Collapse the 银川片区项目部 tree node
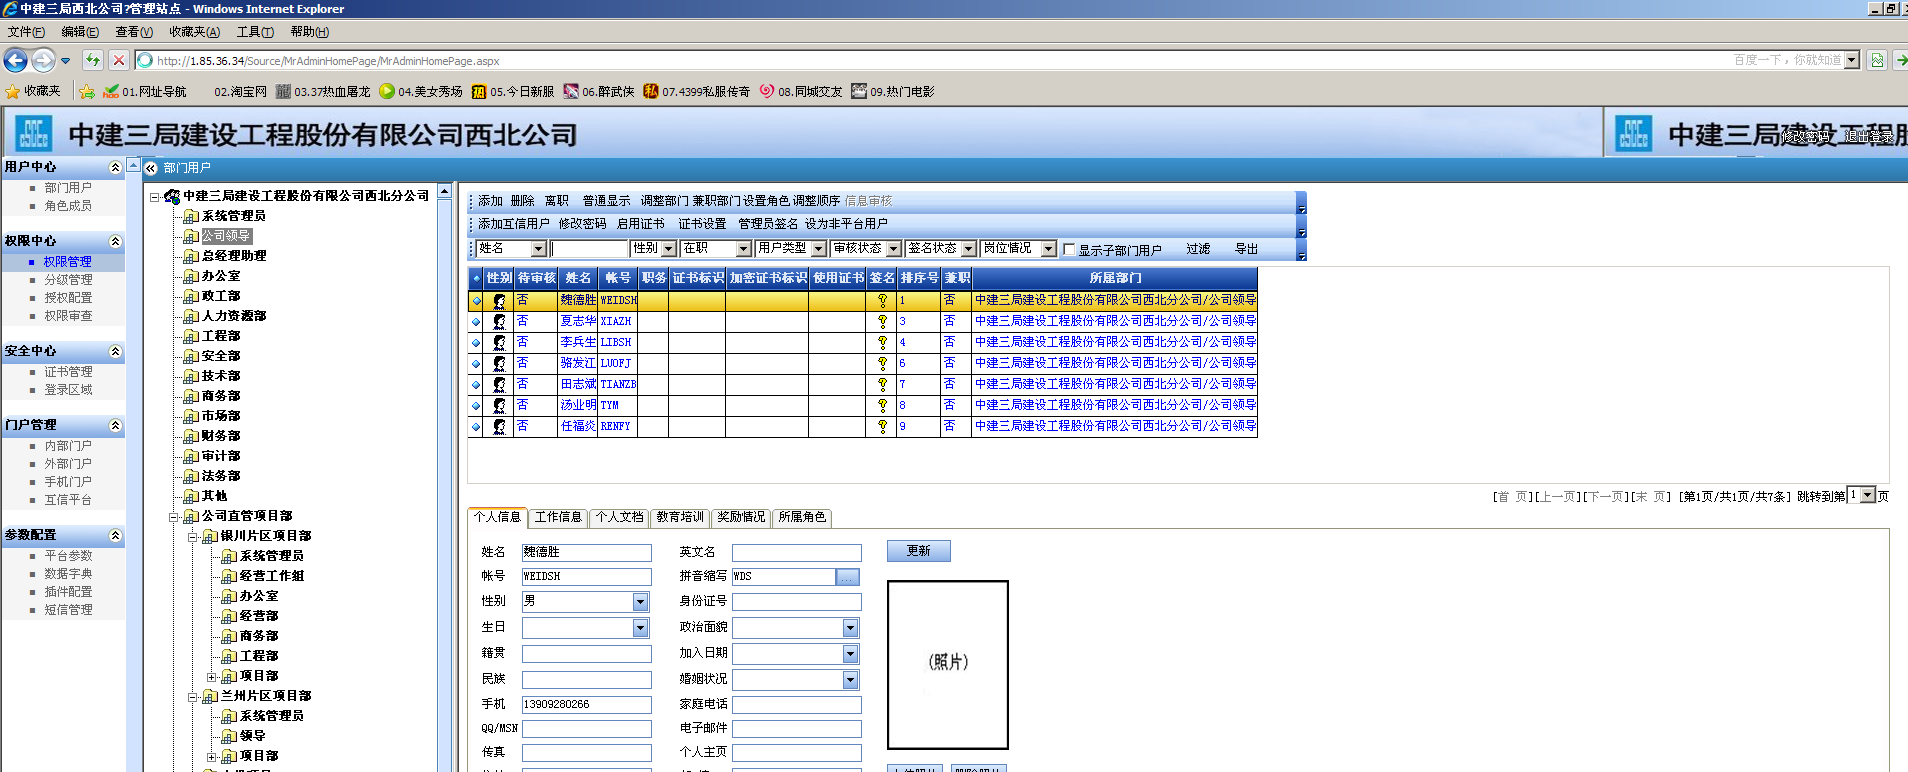 pos(192,536)
